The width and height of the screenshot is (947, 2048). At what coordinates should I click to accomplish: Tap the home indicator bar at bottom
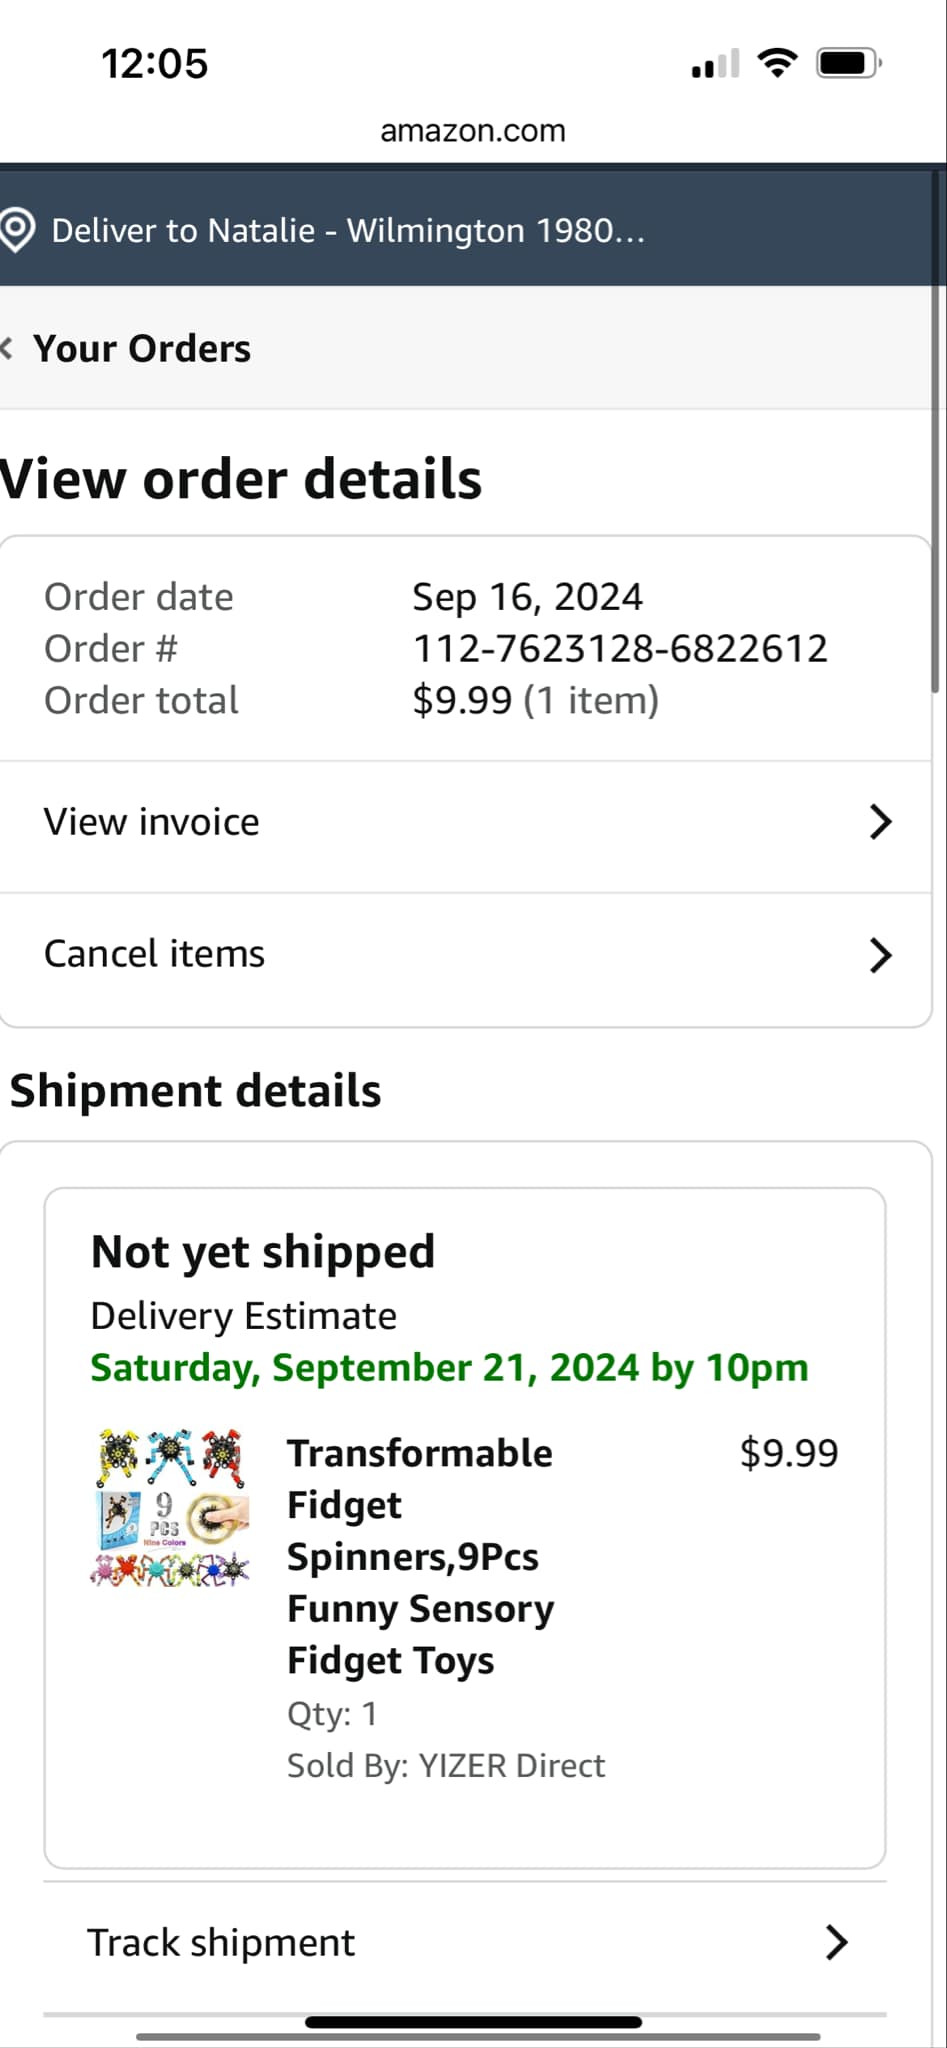point(473,2022)
